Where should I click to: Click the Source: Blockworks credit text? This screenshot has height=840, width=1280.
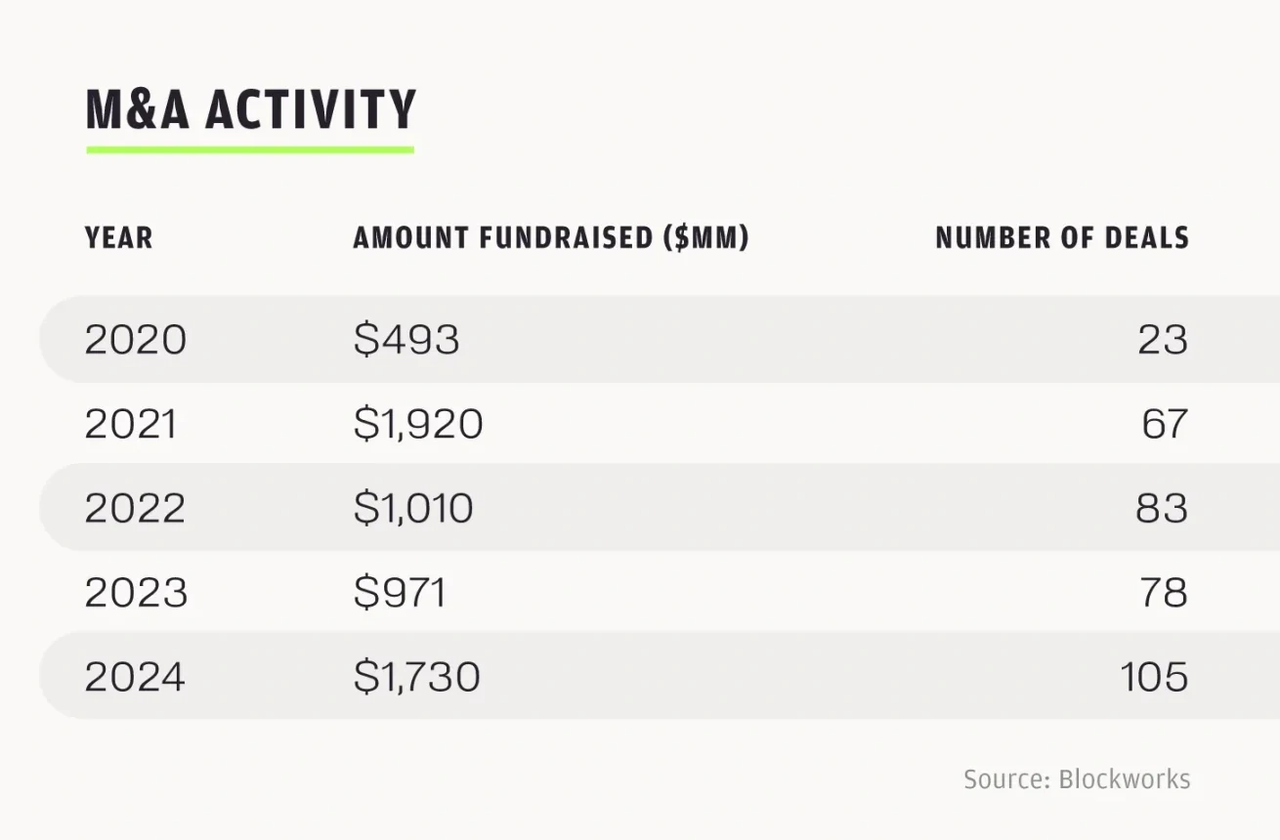(x=1077, y=779)
